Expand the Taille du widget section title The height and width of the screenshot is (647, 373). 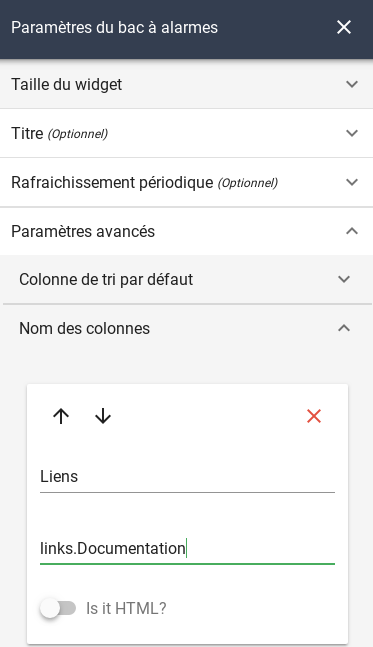[66, 85]
